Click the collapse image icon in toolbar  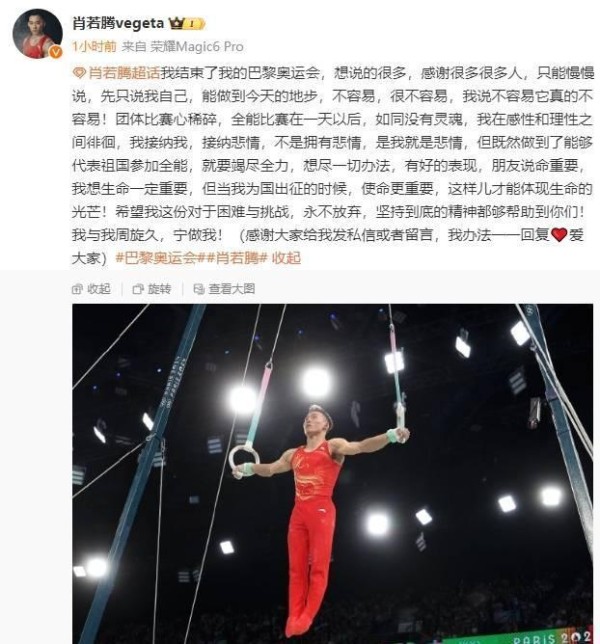(x=77, y=289)
